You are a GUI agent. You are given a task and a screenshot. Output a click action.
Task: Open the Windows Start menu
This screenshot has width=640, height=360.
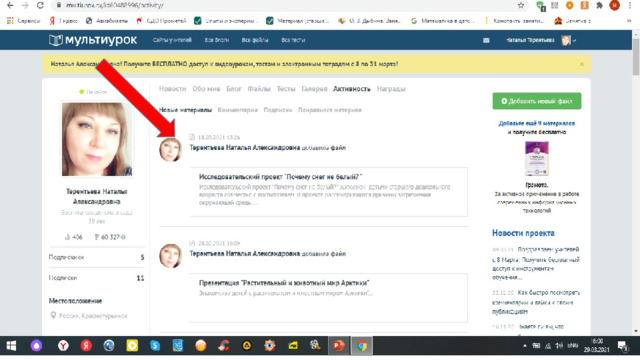(11, 346)
